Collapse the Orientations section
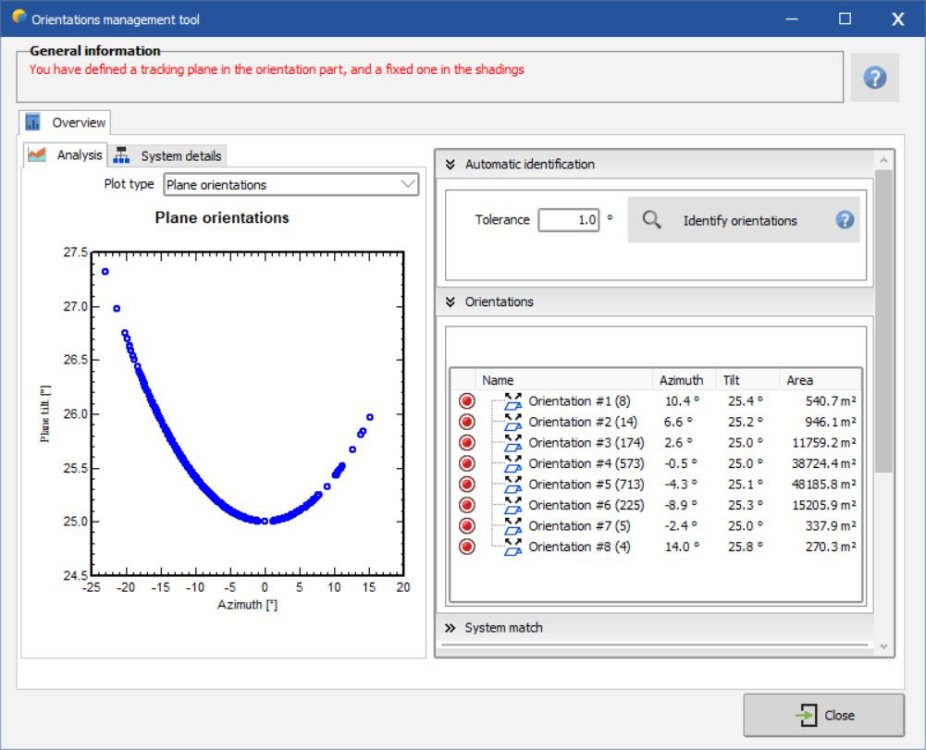926x750 pixels. tap(450, 302)
